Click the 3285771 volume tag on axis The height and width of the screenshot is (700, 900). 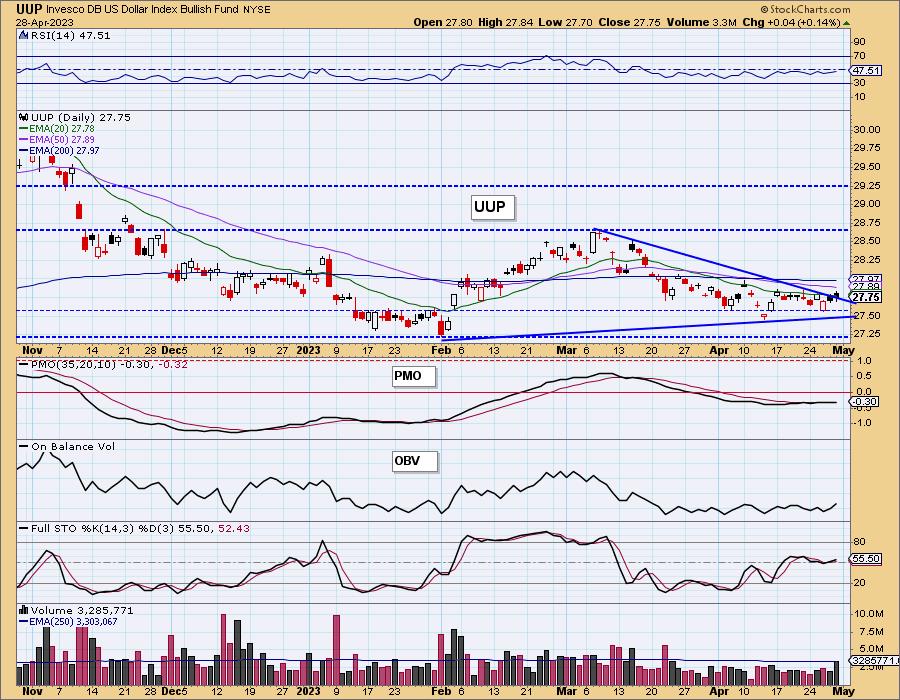coord(874,661)
